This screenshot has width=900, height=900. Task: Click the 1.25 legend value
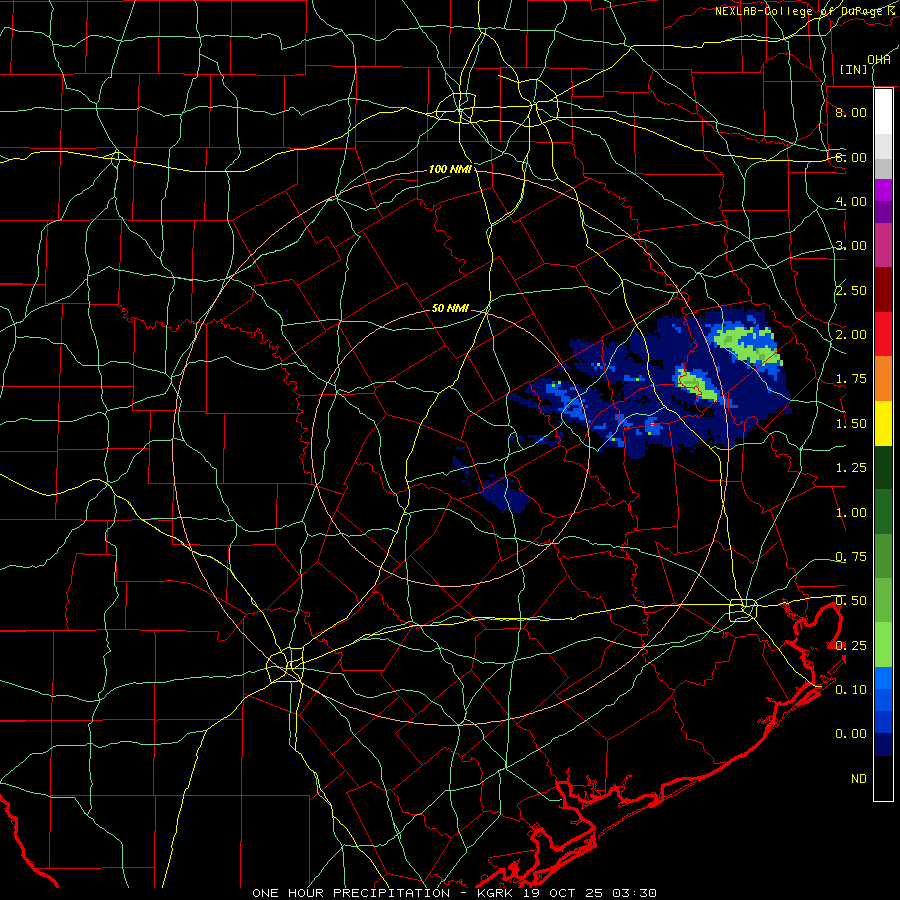(x=851, y=468)
